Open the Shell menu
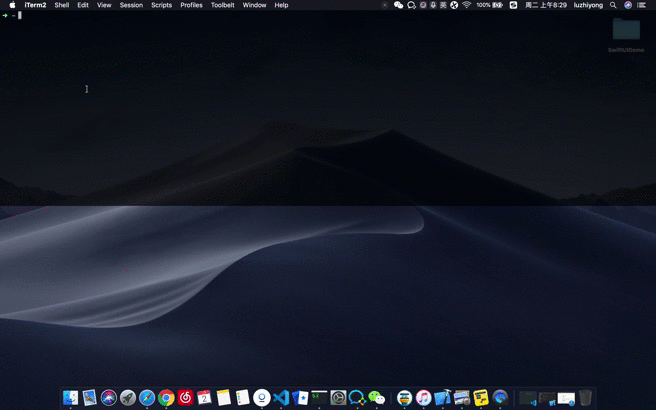 [62, 5]
